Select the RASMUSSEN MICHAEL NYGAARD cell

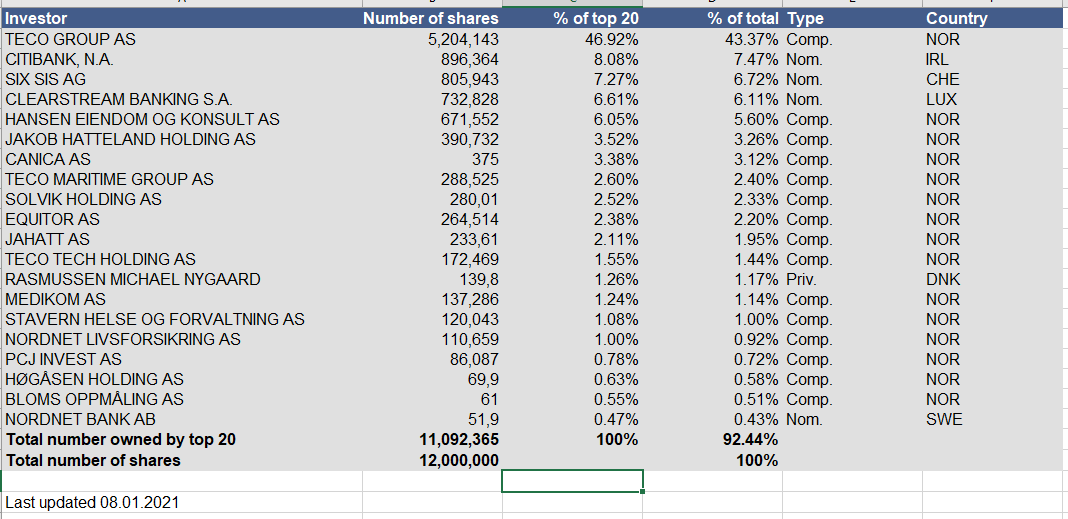click(x=132, y=279)
